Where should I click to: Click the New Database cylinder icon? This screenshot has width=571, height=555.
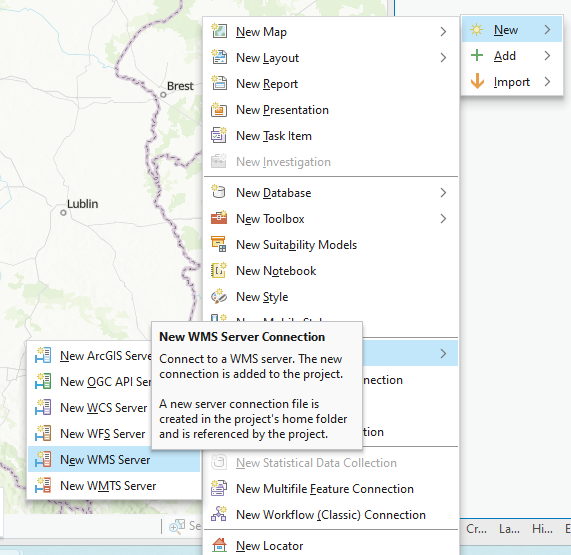pos(219,192)
